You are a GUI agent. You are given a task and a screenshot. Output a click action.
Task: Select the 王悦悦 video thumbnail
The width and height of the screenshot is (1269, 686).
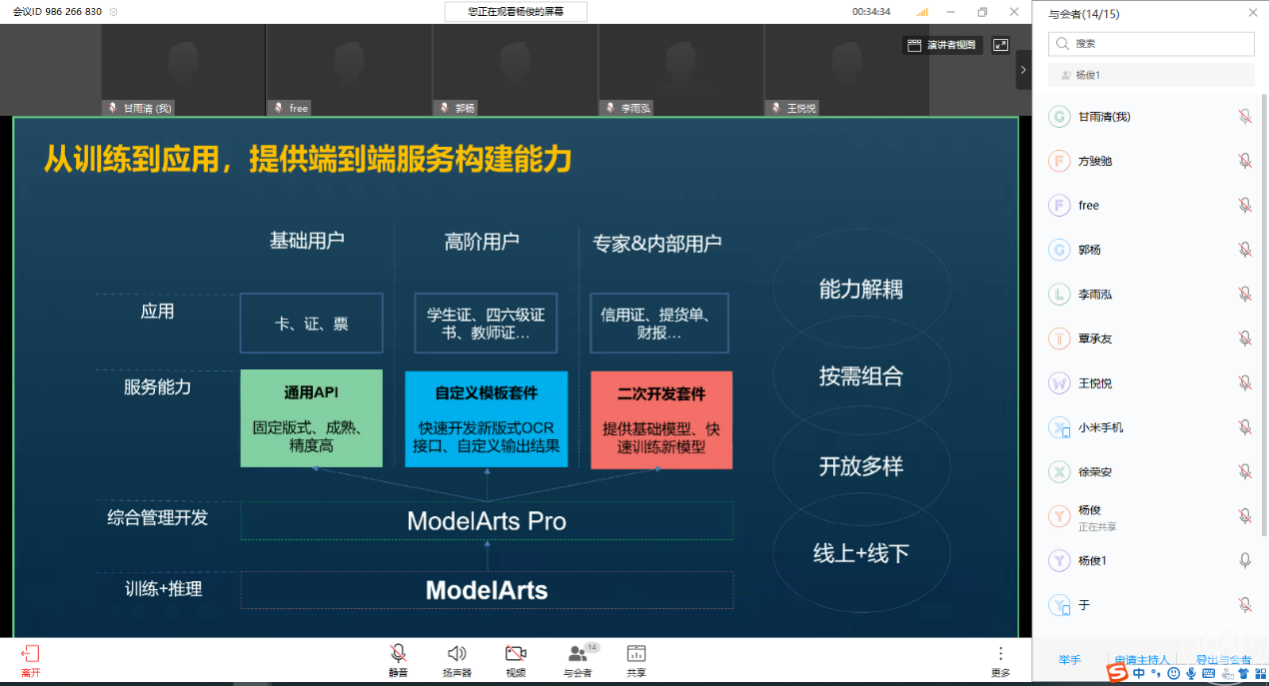[x=847, y=70]
